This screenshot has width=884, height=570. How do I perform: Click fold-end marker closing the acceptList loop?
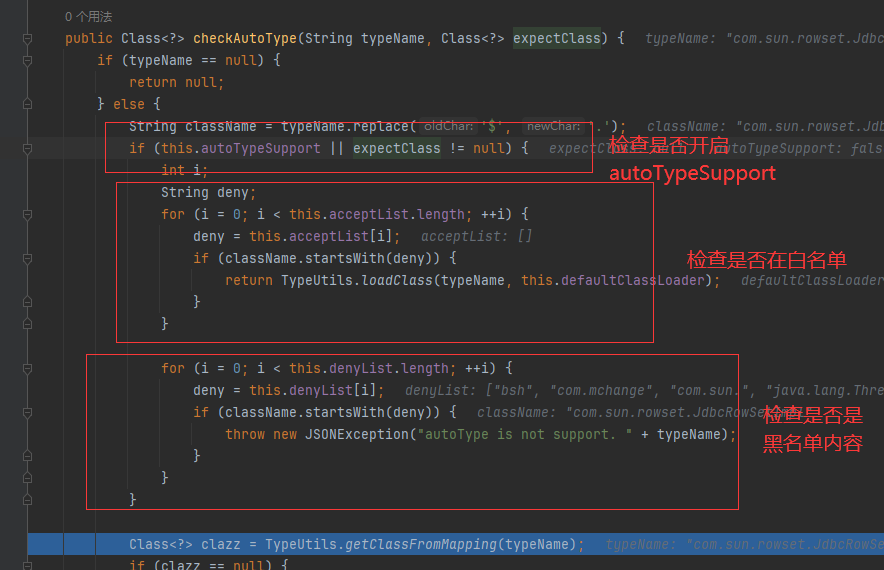point(28,325)
